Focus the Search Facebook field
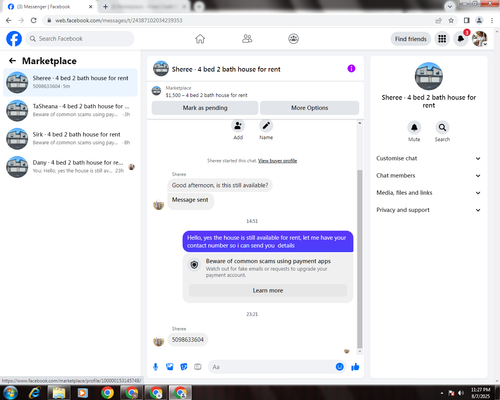The image size is (500, 400). tap(80, 39)
